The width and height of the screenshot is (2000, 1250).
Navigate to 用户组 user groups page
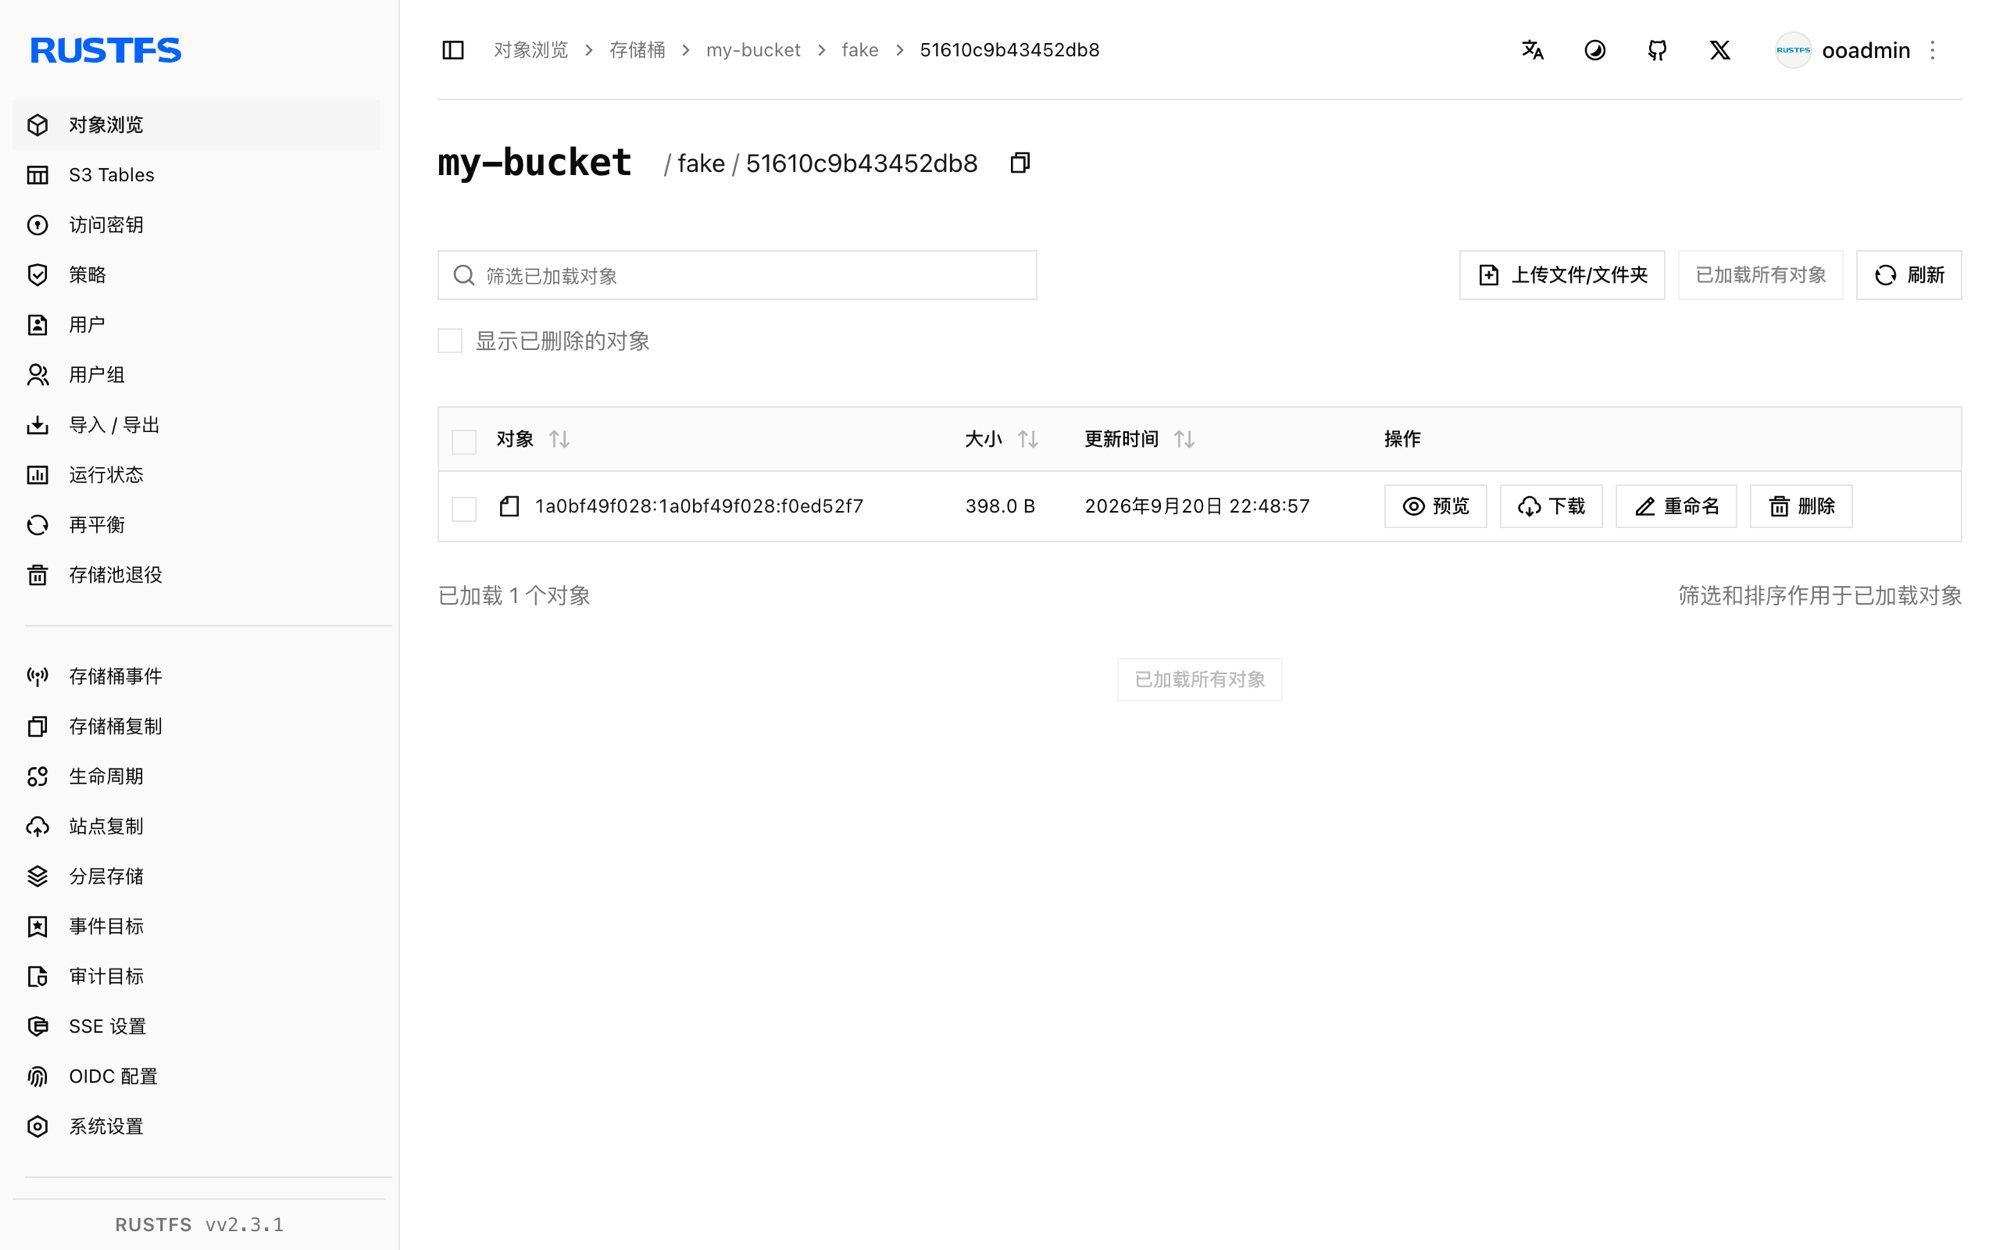tap(196, 375)
